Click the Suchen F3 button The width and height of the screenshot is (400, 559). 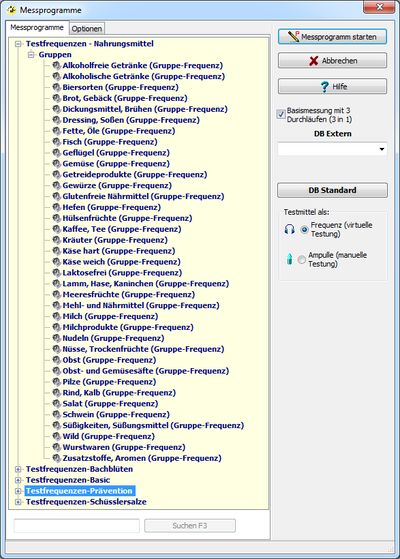[190, 525]
